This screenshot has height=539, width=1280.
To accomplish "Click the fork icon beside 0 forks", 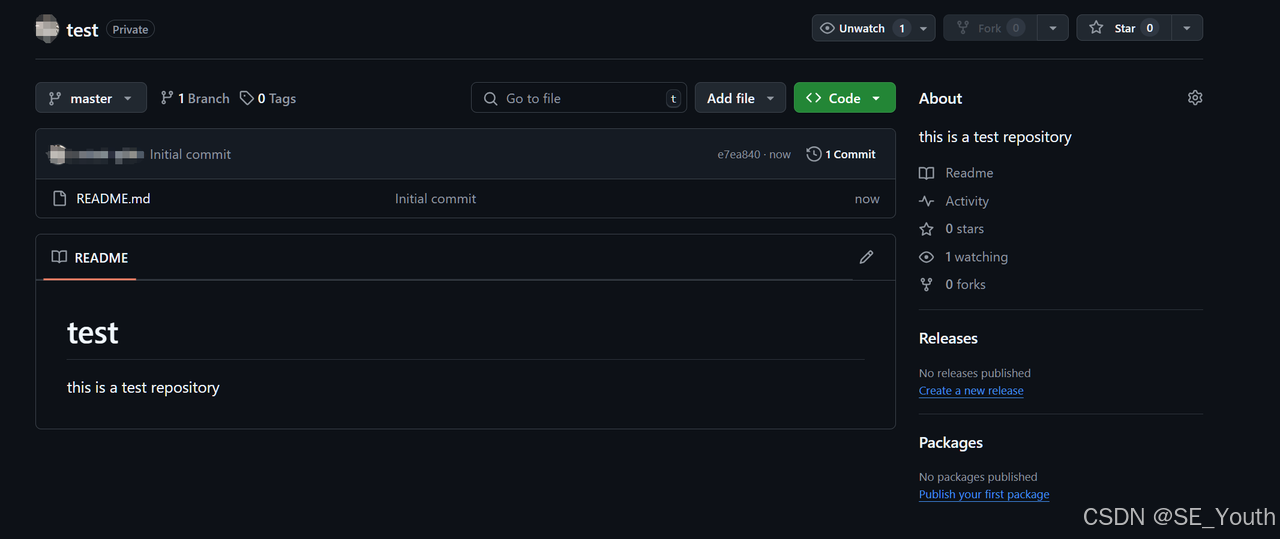I will 926,284.
